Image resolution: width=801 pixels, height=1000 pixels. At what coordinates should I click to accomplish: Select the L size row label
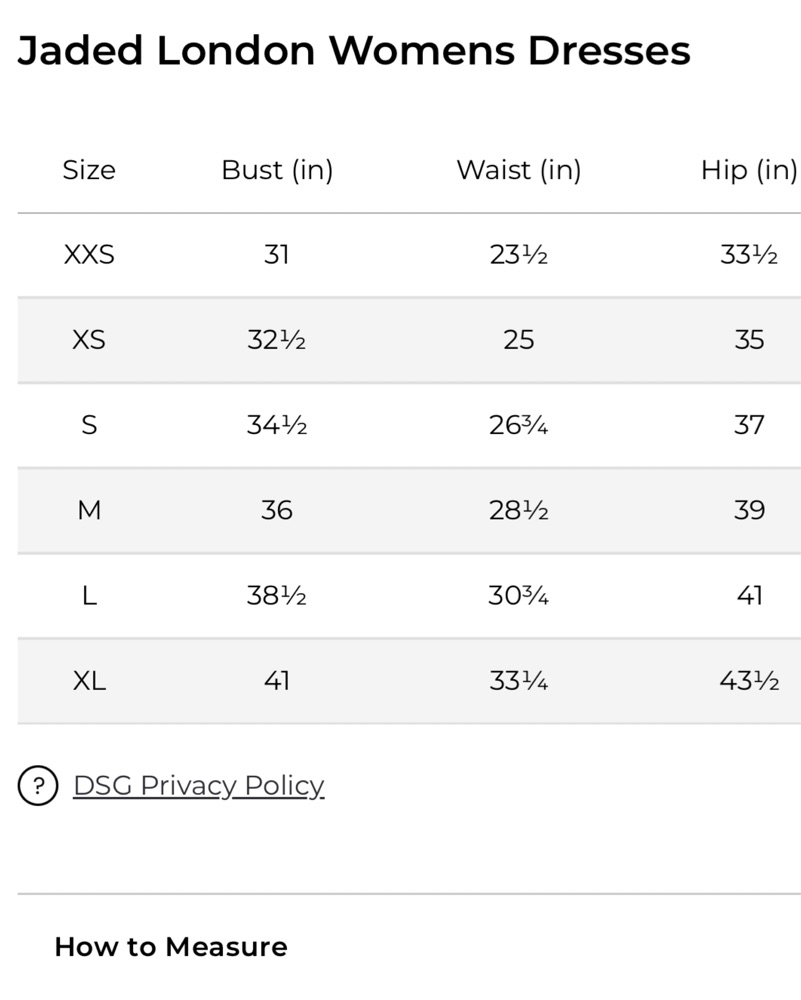89,596
